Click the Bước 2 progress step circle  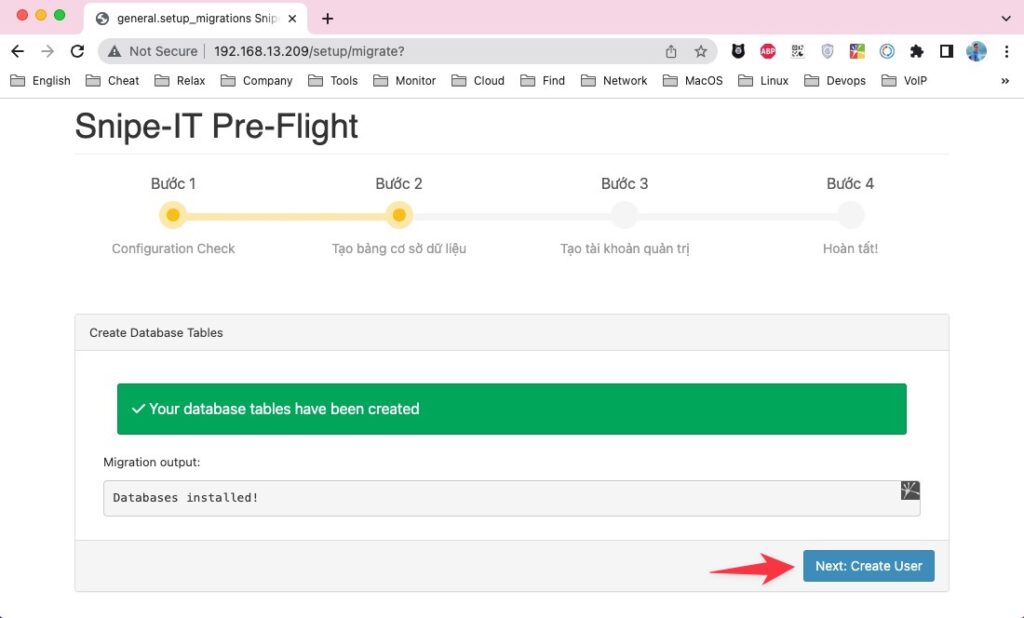click(398, 215)
